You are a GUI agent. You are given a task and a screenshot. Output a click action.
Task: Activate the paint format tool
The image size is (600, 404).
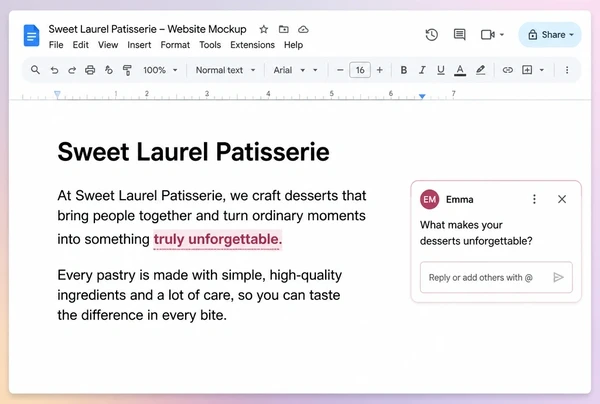[127, 70]
